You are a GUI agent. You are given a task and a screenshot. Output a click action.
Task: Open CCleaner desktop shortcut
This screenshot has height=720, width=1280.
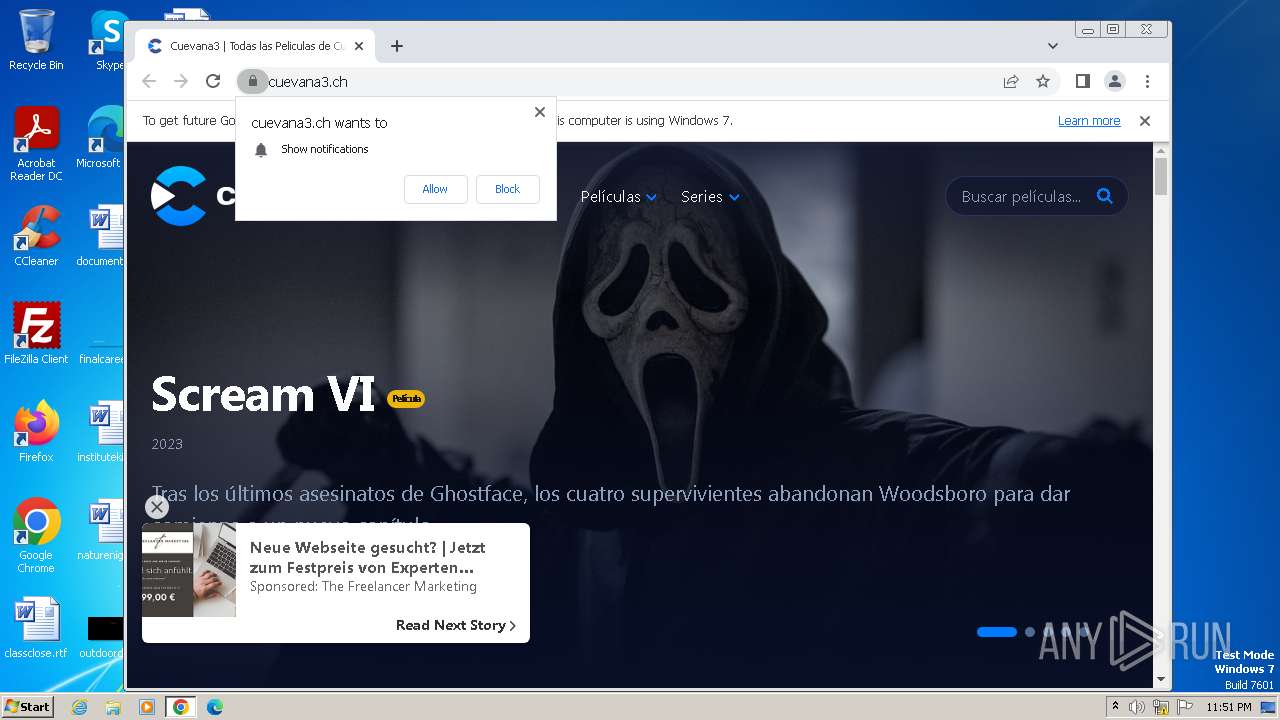pos(36,236)
